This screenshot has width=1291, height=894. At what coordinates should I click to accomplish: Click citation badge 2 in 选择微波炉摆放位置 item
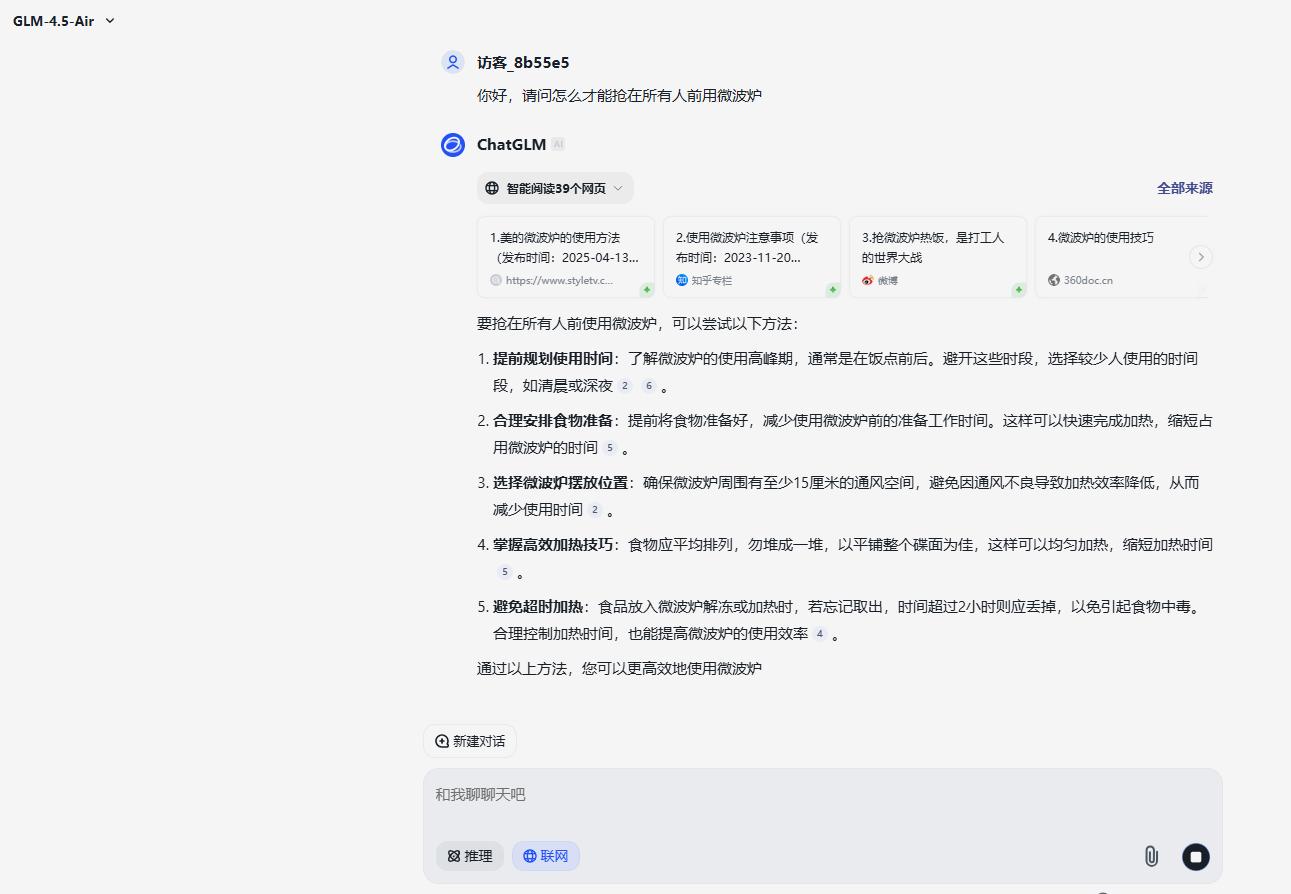click(x=595, y=510)
